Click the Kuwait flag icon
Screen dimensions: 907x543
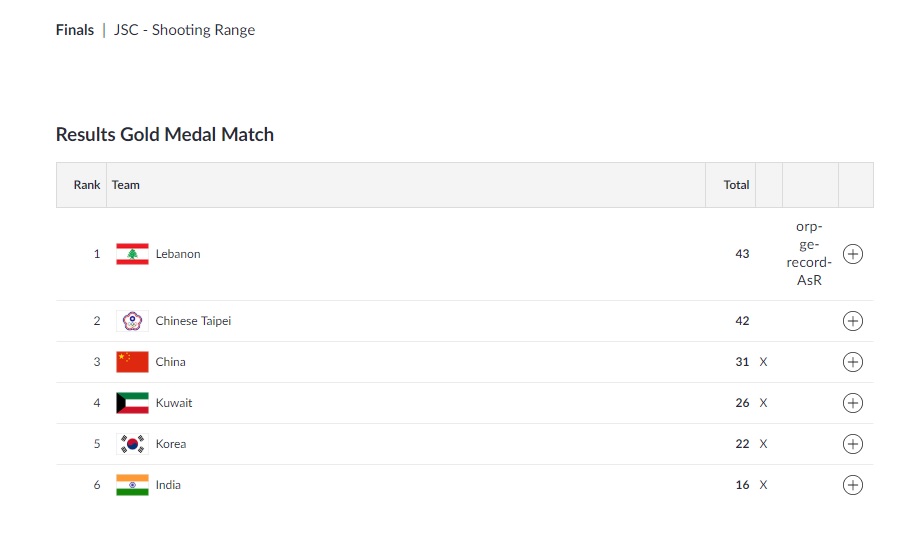(132, 403)
